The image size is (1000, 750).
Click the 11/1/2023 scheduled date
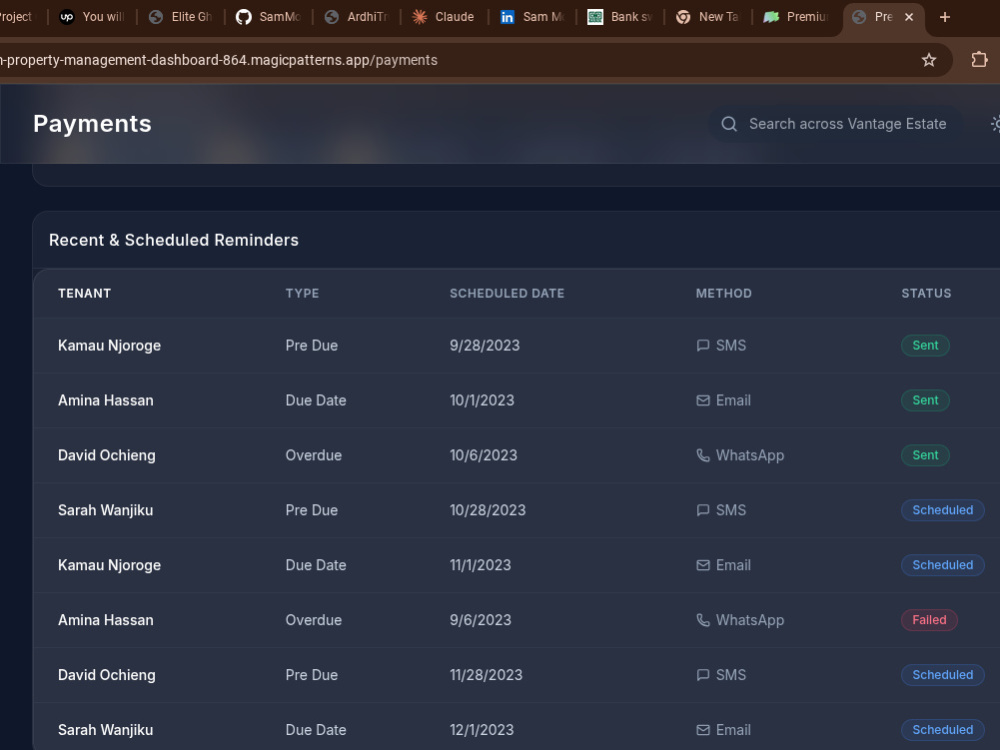[480, 565]
